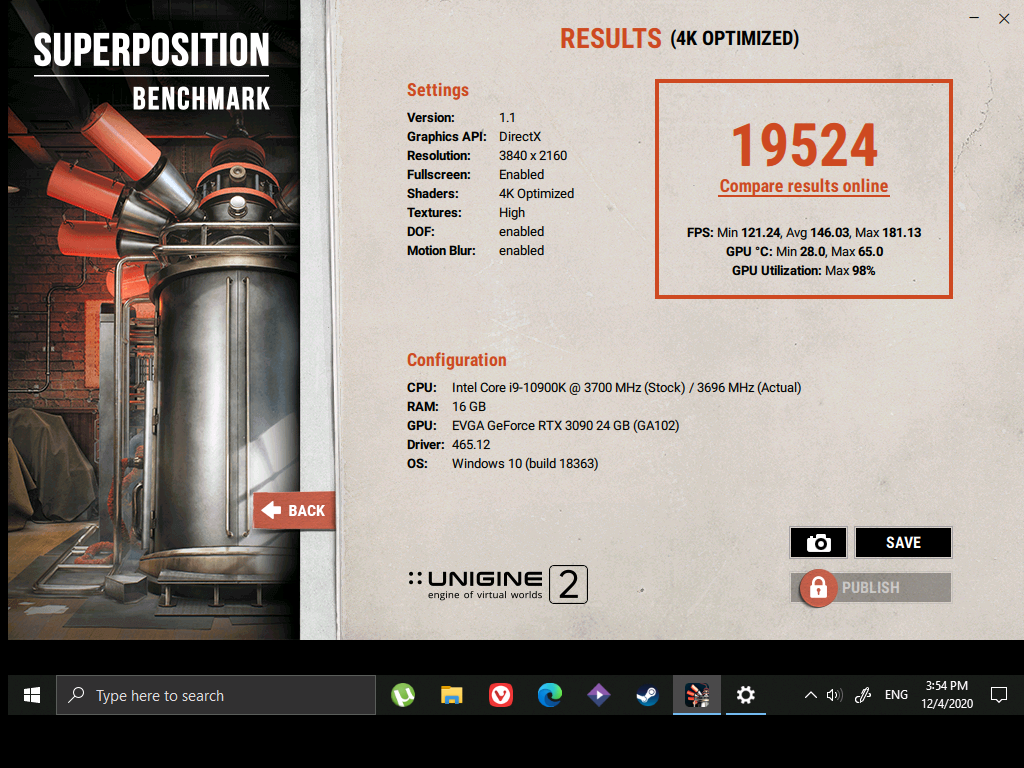The image size is (1024, 768).
Task: Open Settings gear in the taskbar
Action: pos(745,696)
